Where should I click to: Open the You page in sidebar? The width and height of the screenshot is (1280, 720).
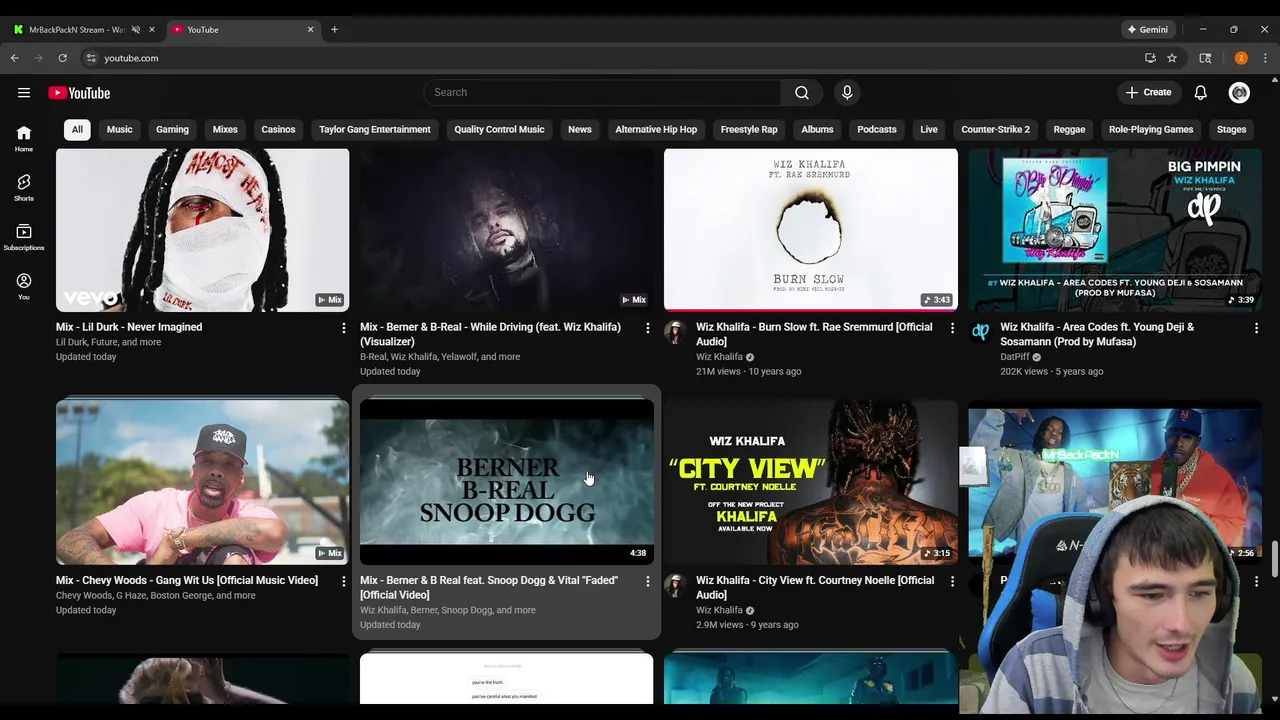point(24,286)
